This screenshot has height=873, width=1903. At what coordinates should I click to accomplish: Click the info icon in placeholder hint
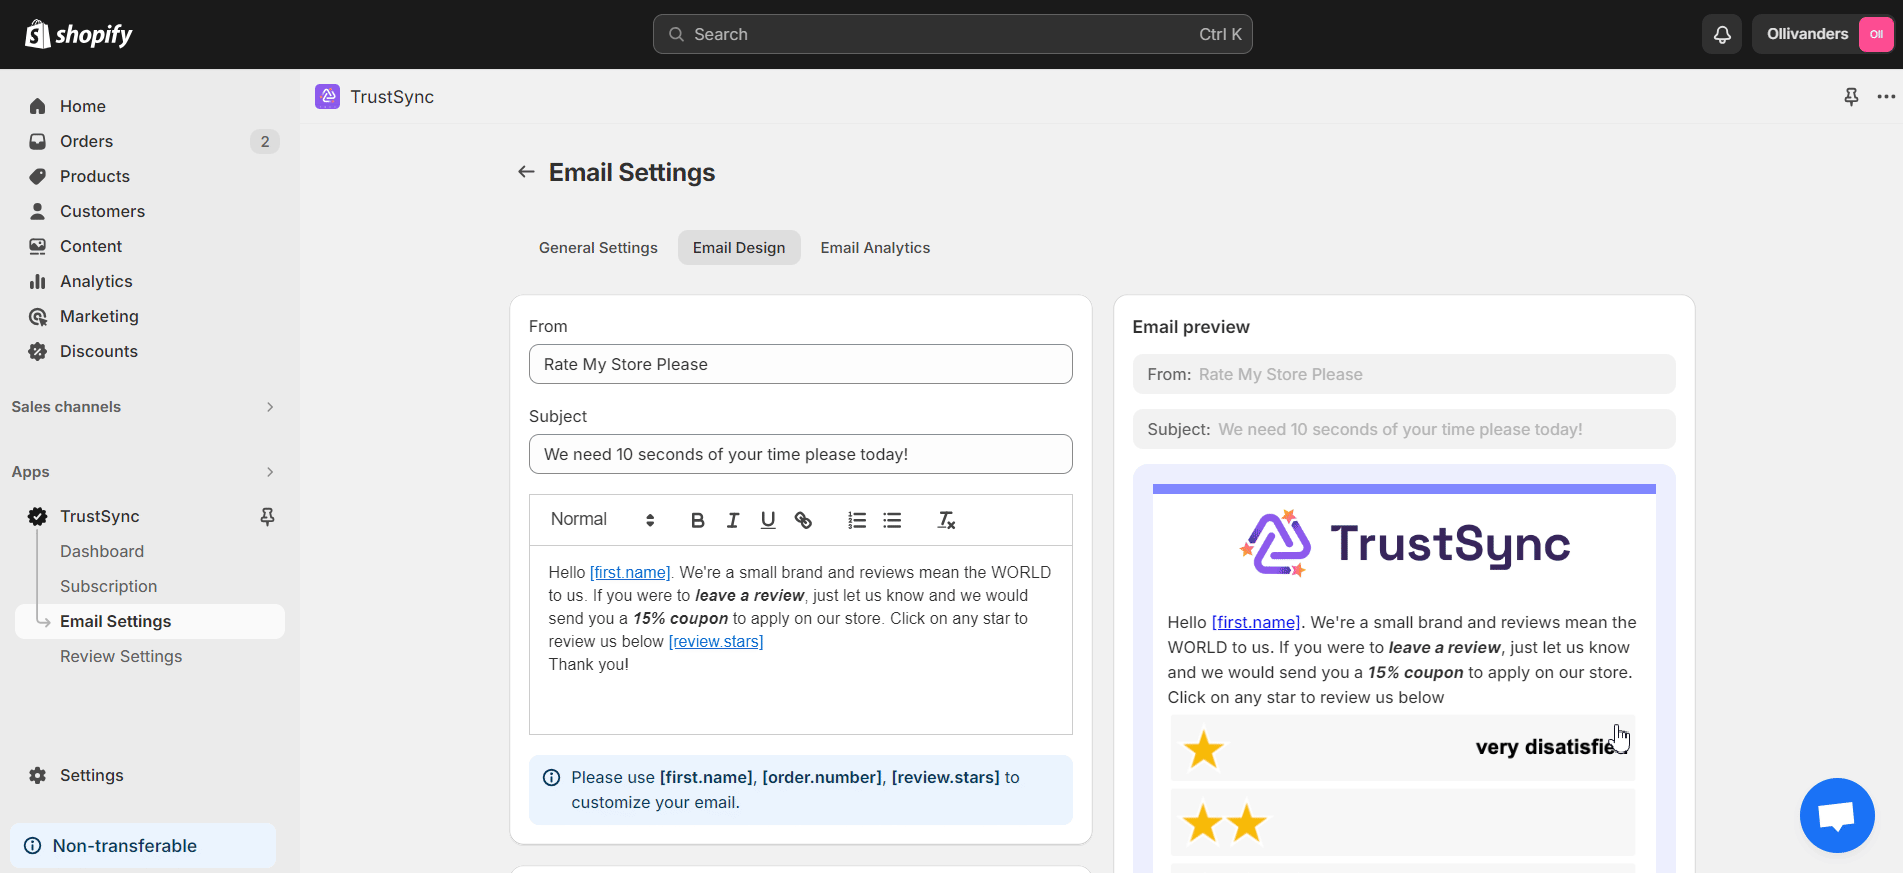pyautogui.click(x=551, y=777)
